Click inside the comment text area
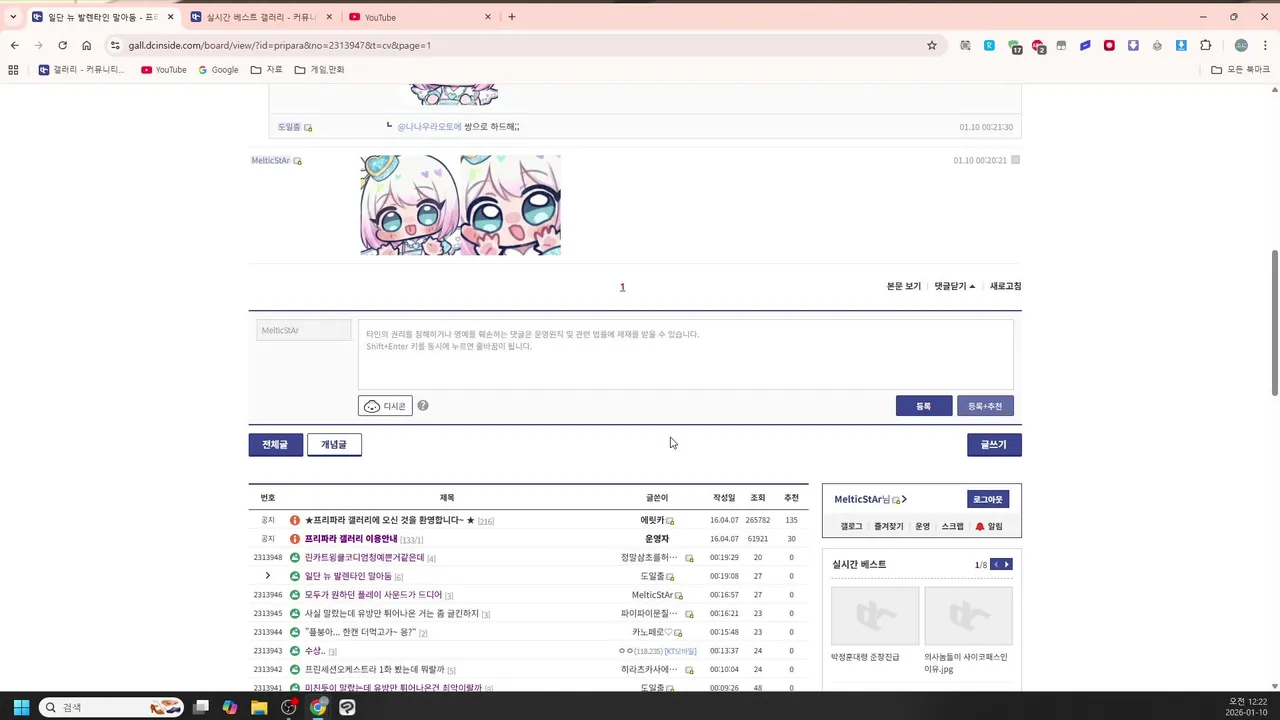The image size is (1280, 720). pos(686,354)
